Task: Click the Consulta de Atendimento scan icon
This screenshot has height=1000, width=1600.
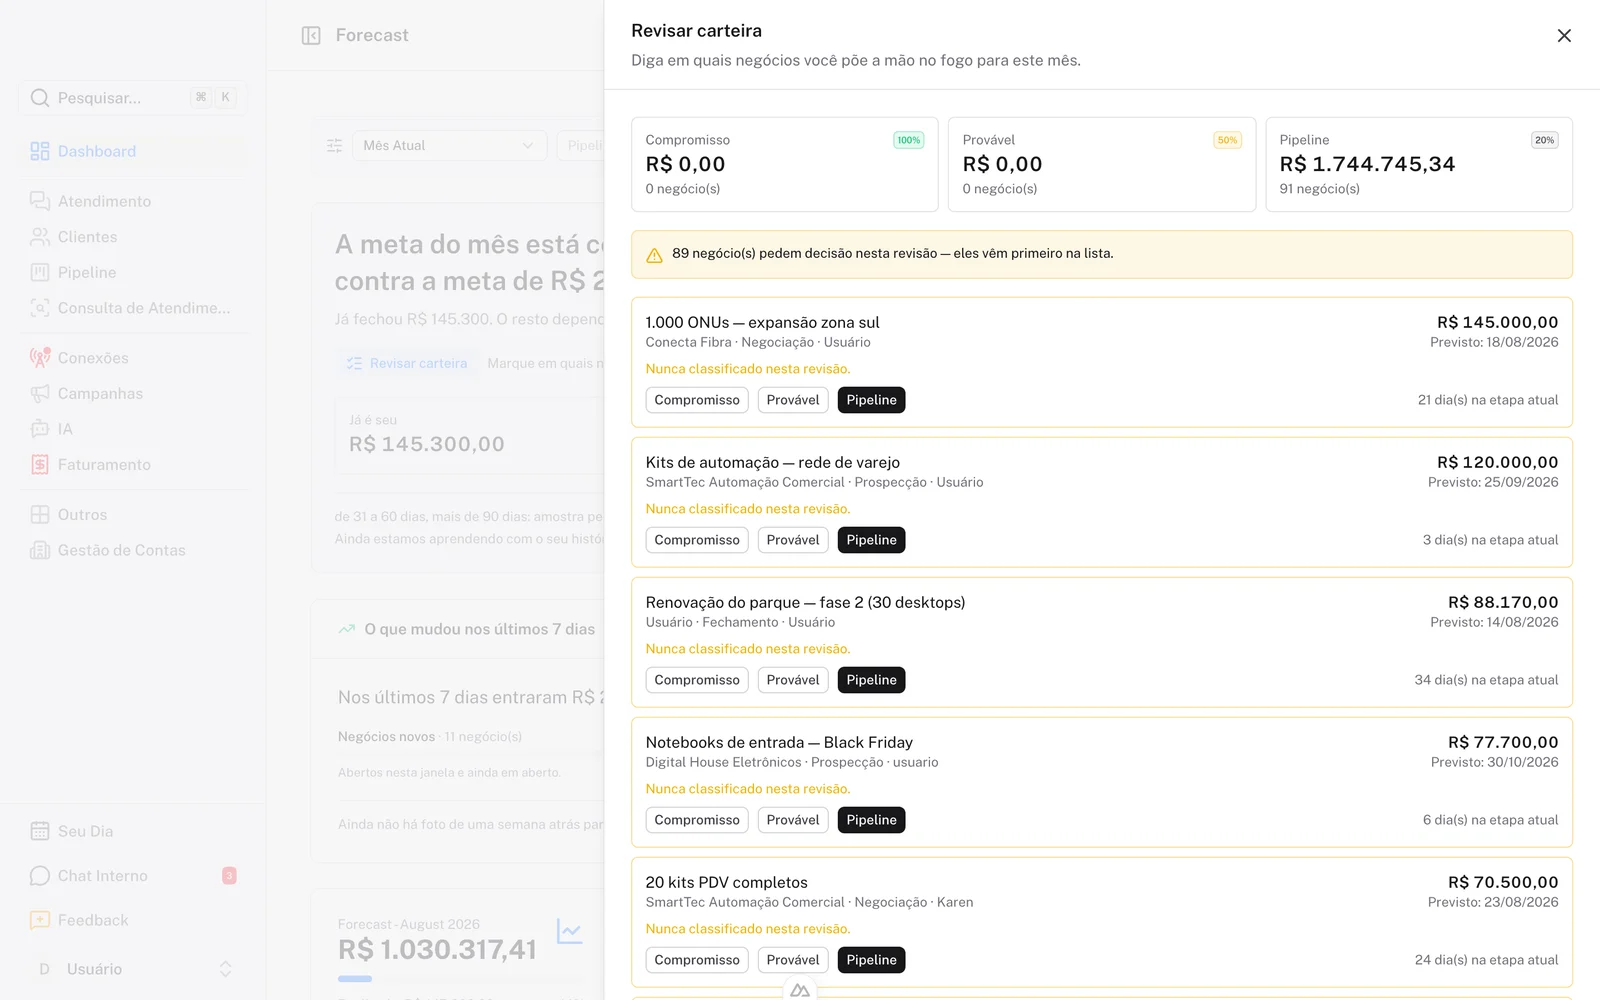Action: coord(40,308)
